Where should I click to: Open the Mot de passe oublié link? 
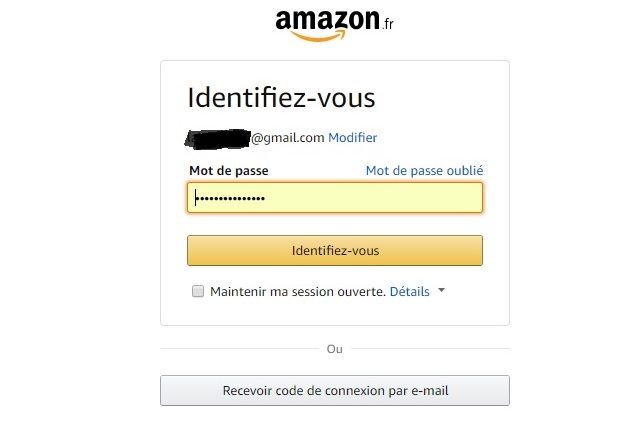424,171
